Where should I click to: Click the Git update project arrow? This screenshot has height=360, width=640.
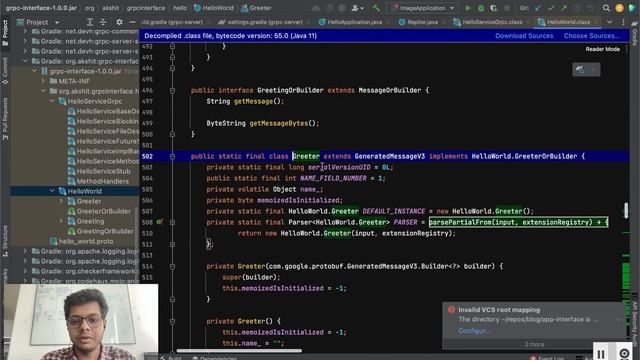(538, 8)
